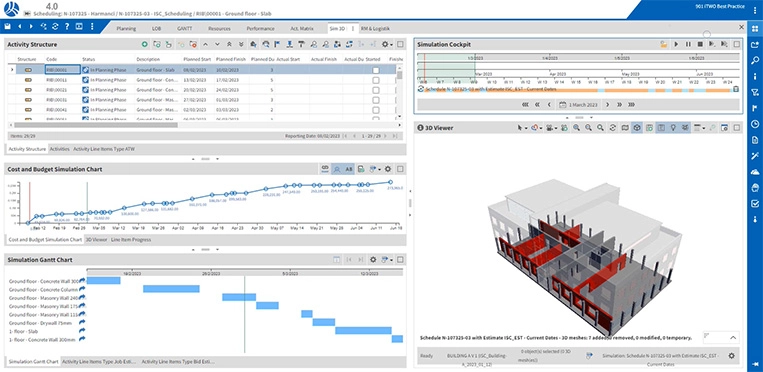Move activity up with single chevron up
Image resolution: width=763 pixels, height=372 pixels.
point(205,44)
